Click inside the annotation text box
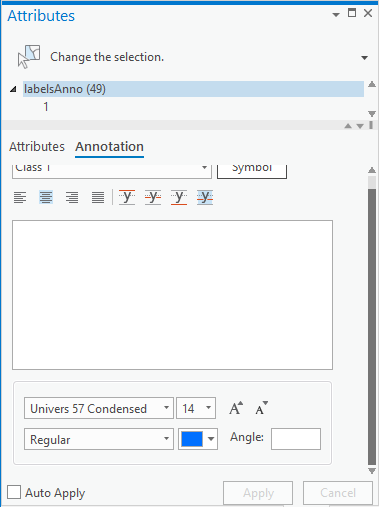Image resolution: width=379 pixels, height=507 pixels. [x=172, y=295]
